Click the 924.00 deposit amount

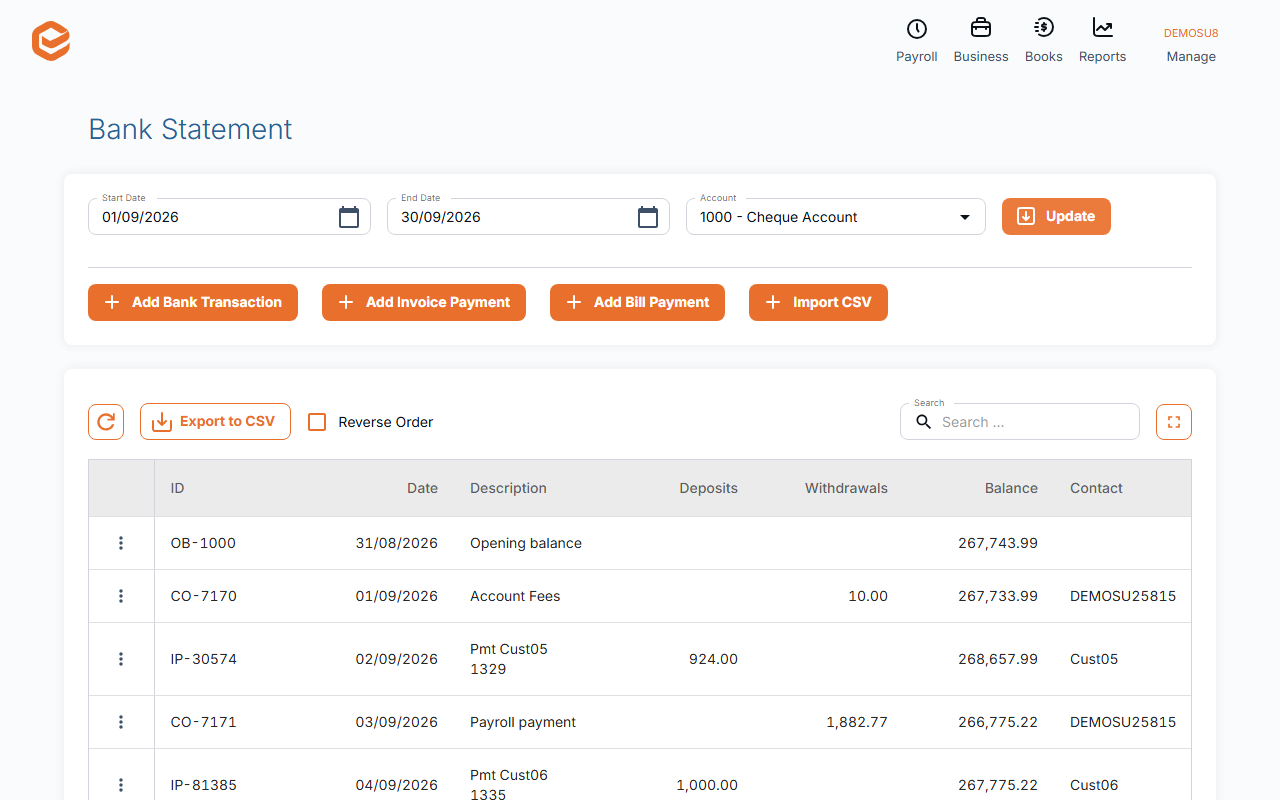713,659
